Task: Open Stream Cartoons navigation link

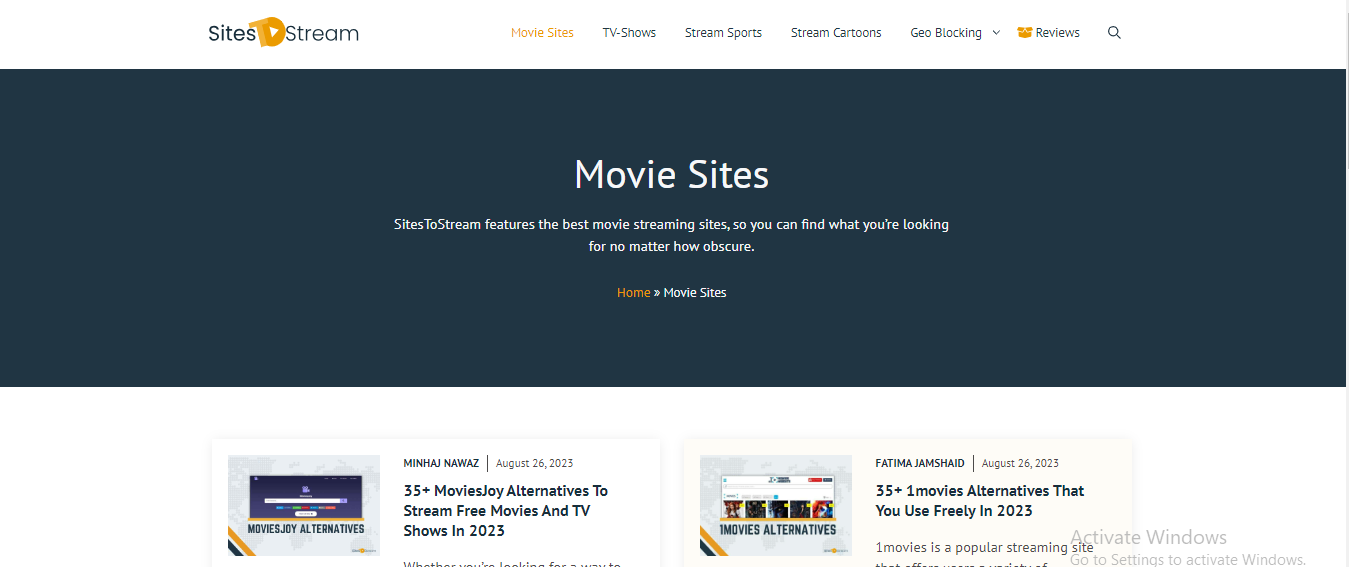Action: pos(836,33)
